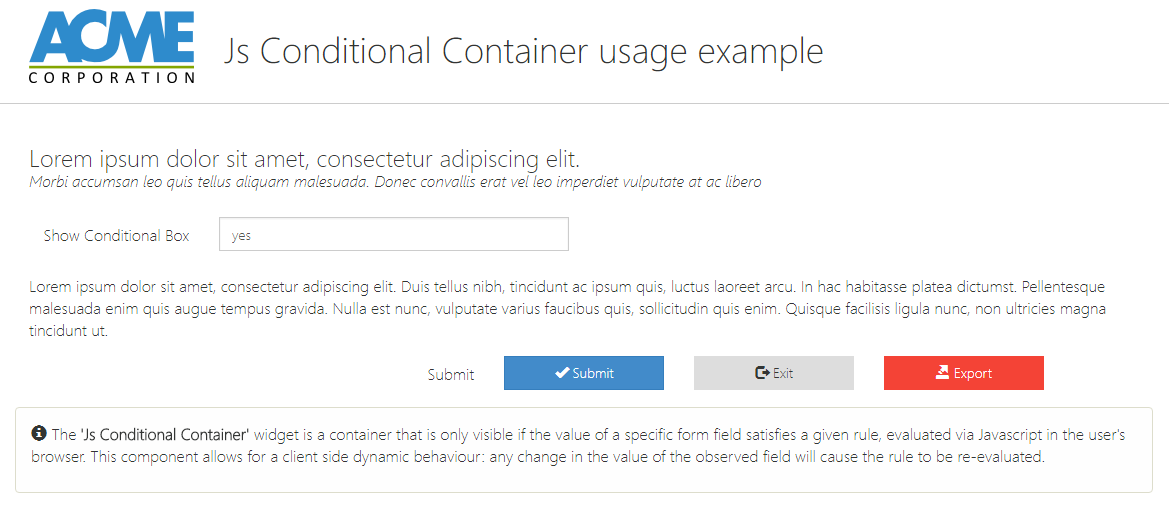Click the checkmark icon on Submit button
Screen dimensions: 1171x517
[562, 373]
